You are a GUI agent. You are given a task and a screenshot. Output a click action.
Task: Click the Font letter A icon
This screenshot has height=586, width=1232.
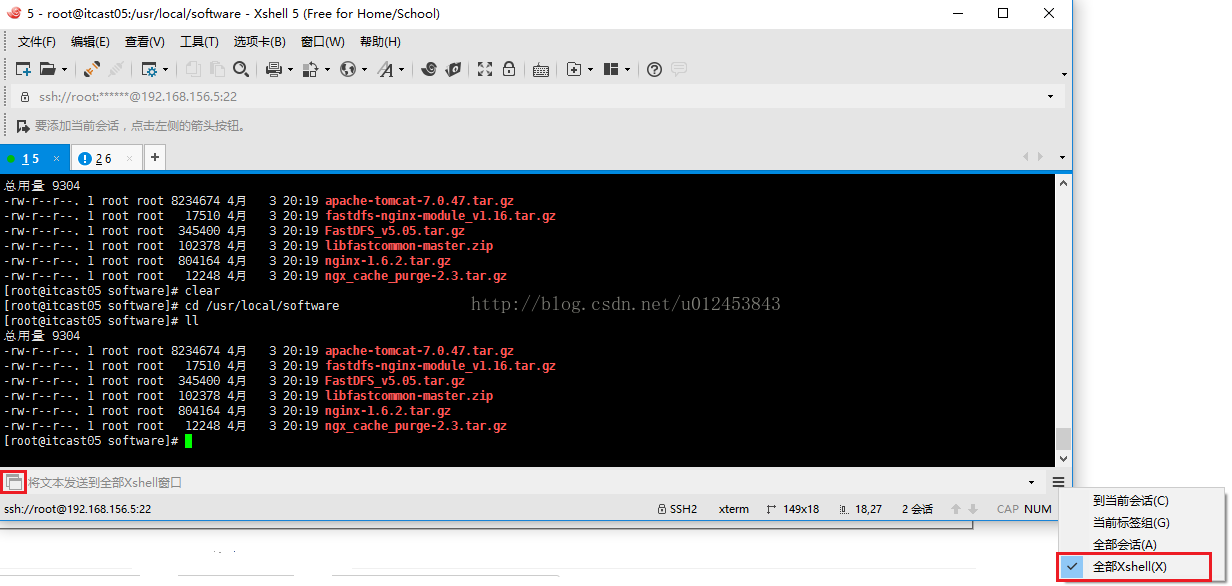[386, 69]
